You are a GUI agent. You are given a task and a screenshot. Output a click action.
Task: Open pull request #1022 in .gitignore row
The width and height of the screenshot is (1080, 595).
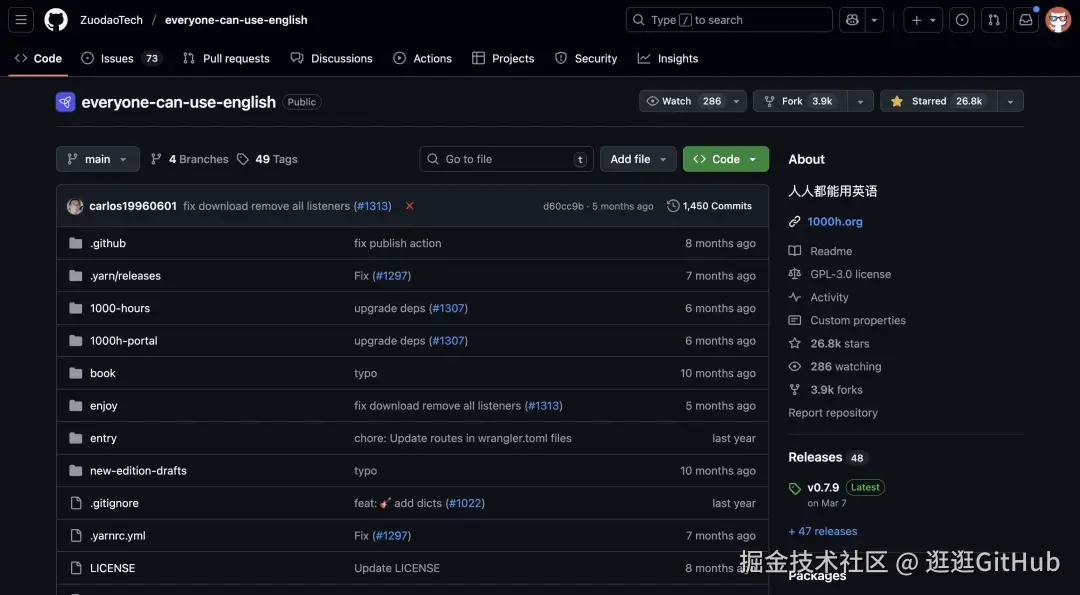465,503
